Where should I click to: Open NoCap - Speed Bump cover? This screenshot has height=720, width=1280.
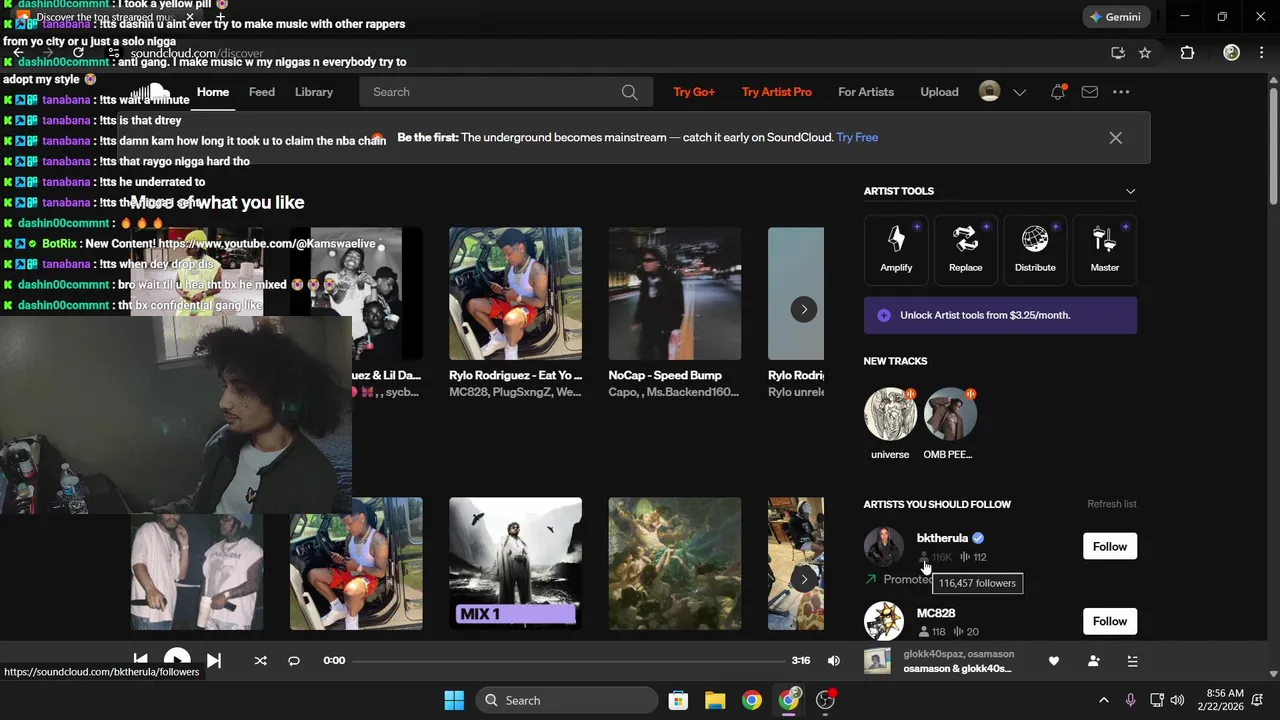[675, 294]
